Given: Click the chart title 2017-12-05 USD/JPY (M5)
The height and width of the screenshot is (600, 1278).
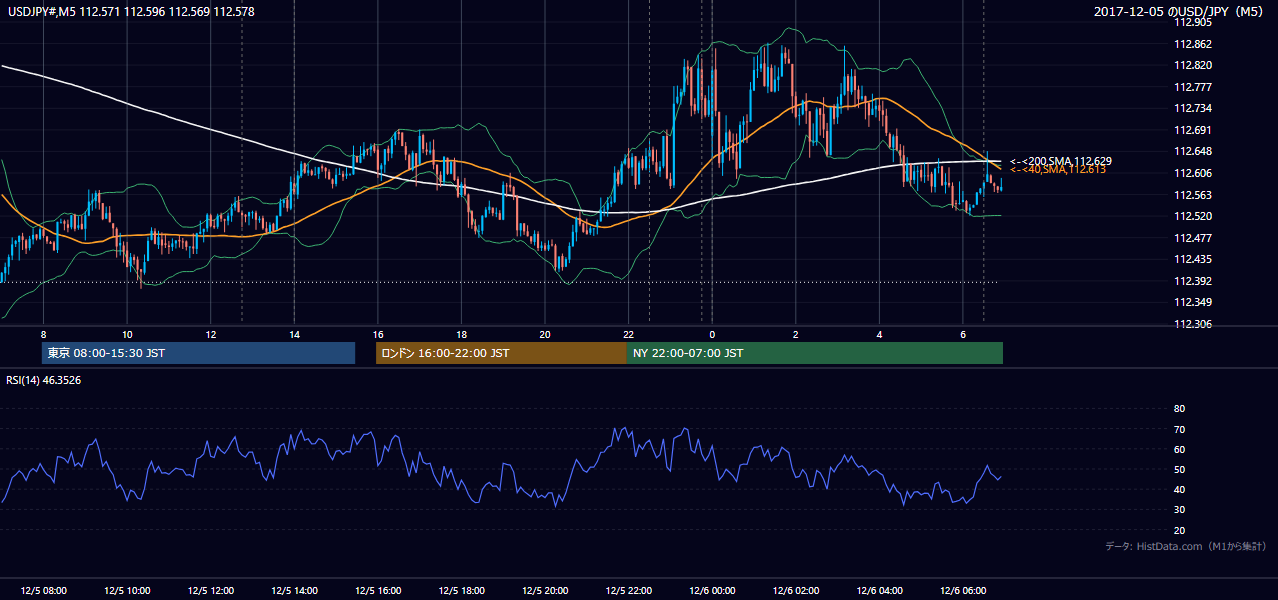Looking at the screenshot, I should click(x=1180, y=11).
